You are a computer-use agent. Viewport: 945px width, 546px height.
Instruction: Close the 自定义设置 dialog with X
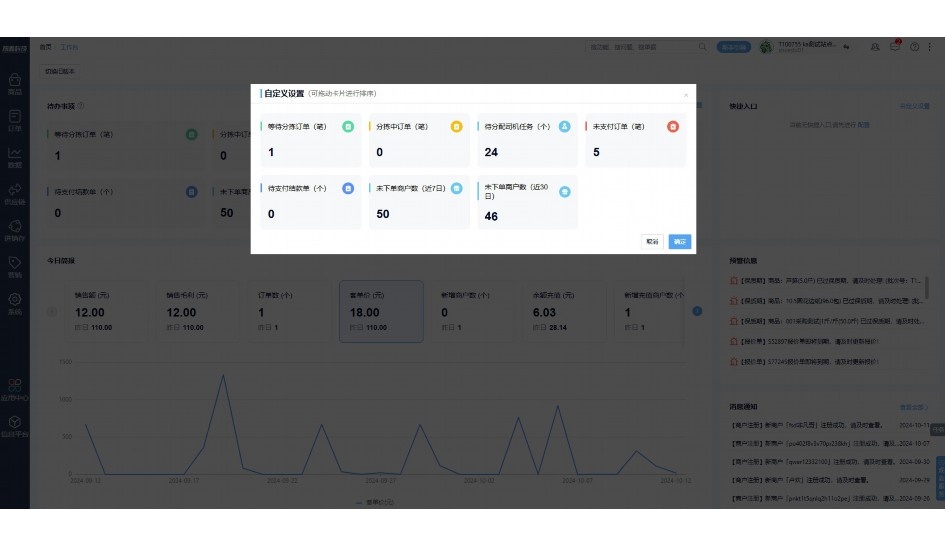click(x=686, y=95)
